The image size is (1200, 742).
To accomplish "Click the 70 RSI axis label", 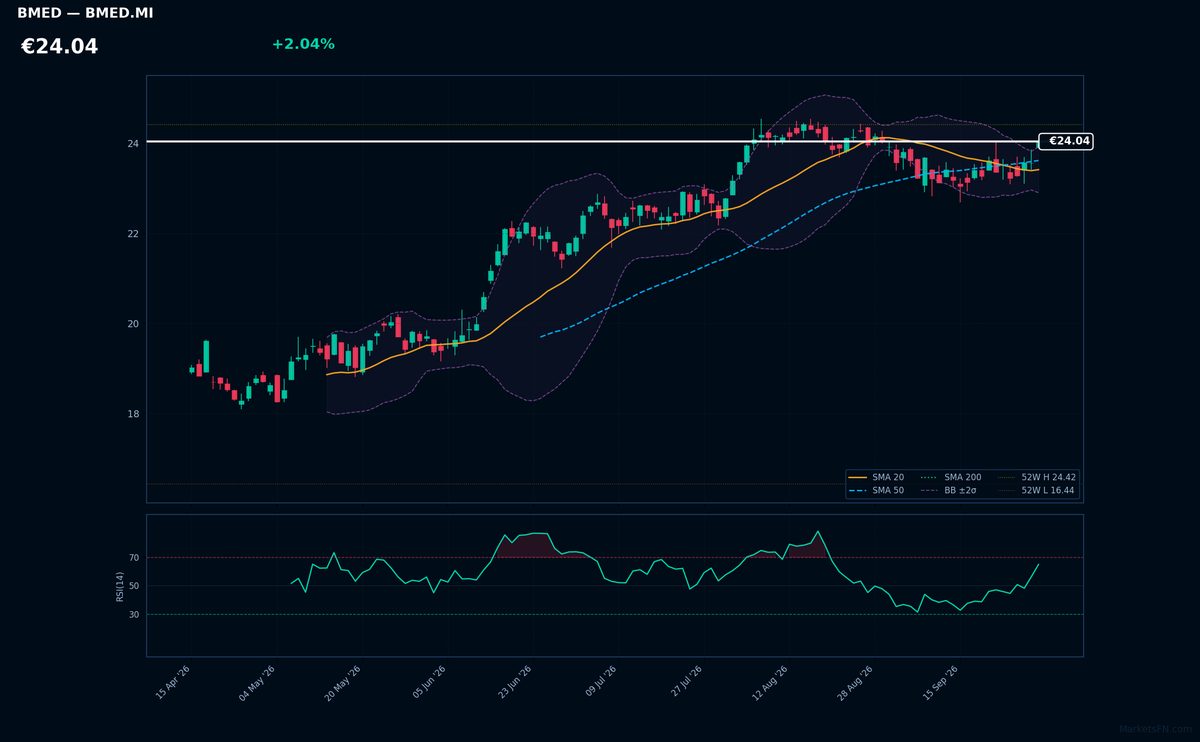I will click(134, 558).
